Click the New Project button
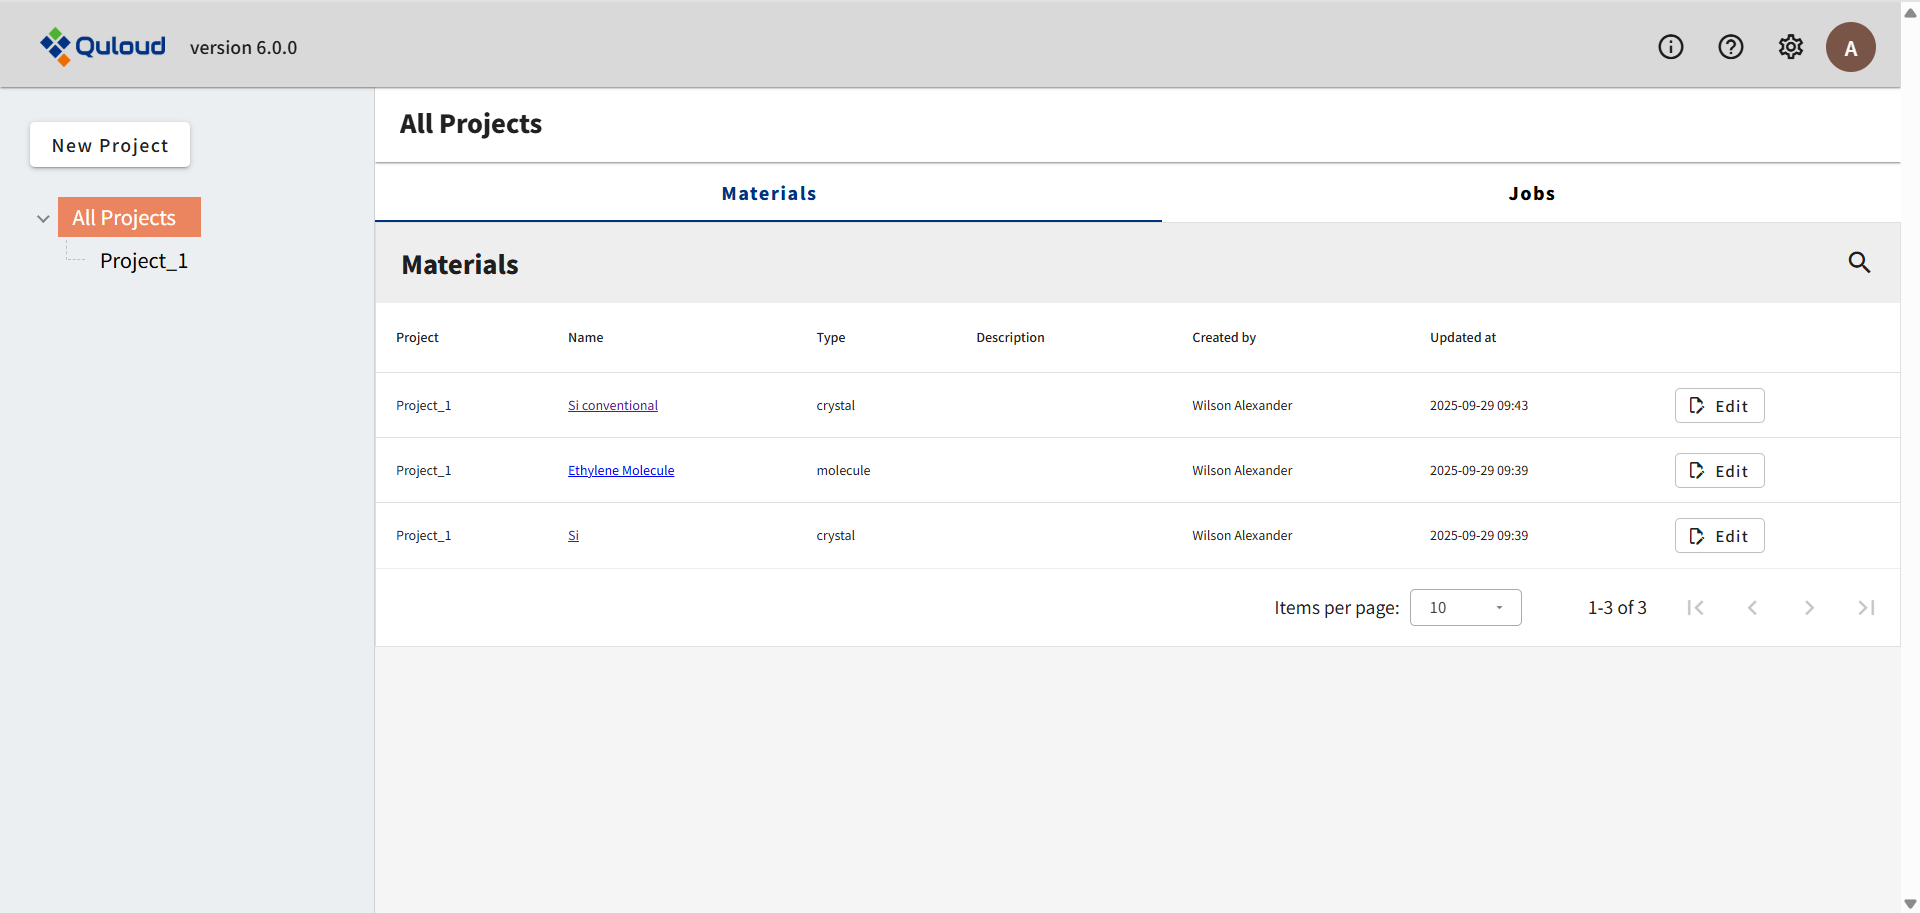 point(110,145)
